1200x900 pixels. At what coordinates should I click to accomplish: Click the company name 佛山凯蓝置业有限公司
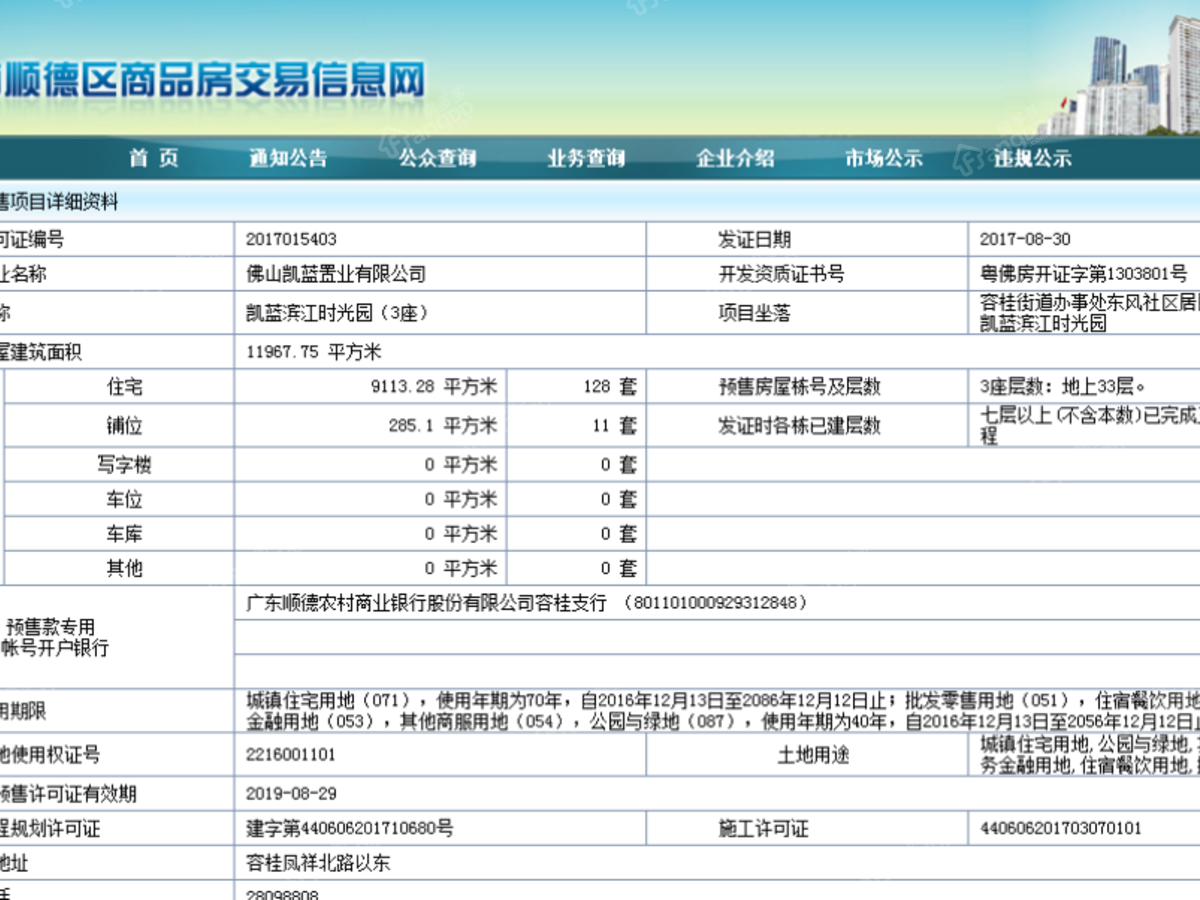coord(336,274)
